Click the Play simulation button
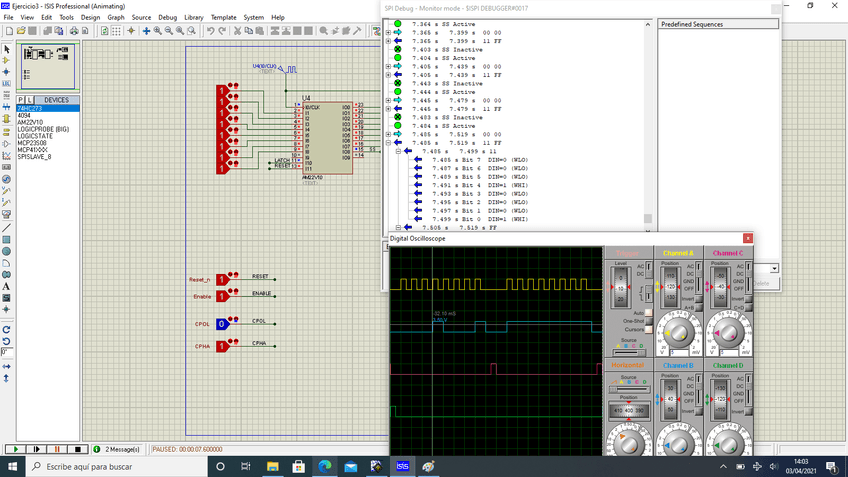Image resolution: width=848 pixels, height=477 pixels. tap(14, 450)
